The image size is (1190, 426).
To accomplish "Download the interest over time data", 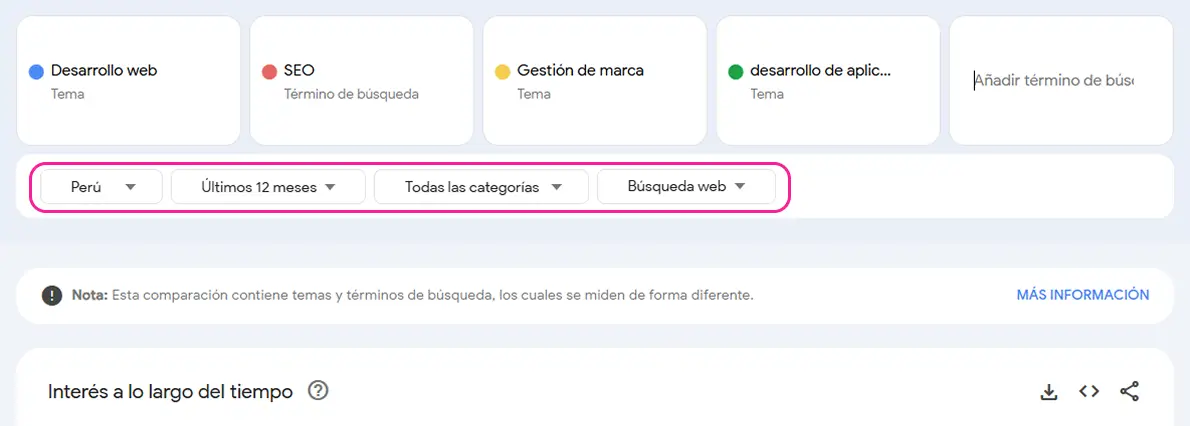I will pos(1048,392).
